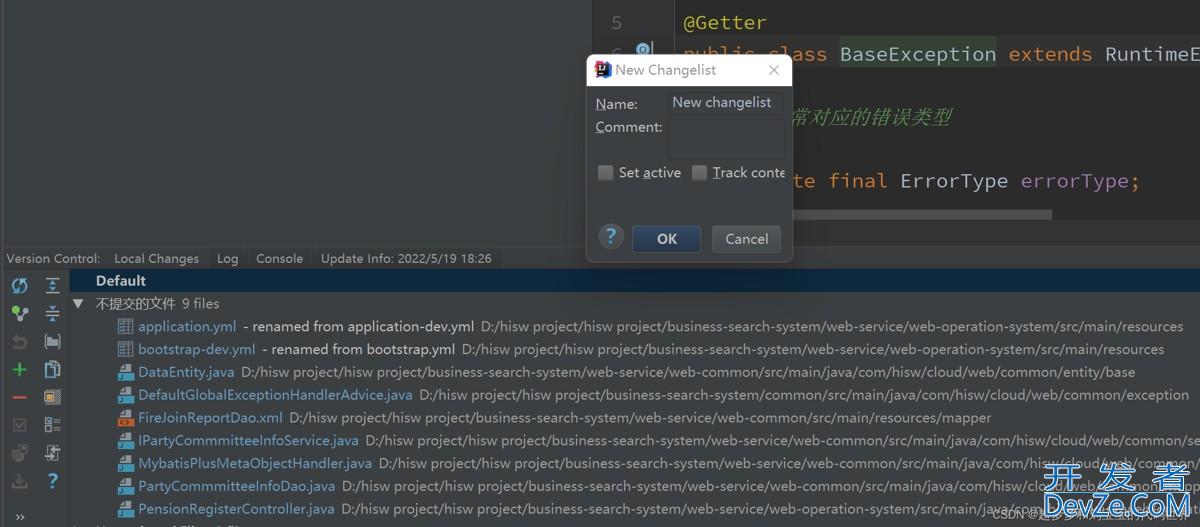Expand the hidden toolbar items chevron
Viewport: 1200px width, 527px height.
(19, 516)
